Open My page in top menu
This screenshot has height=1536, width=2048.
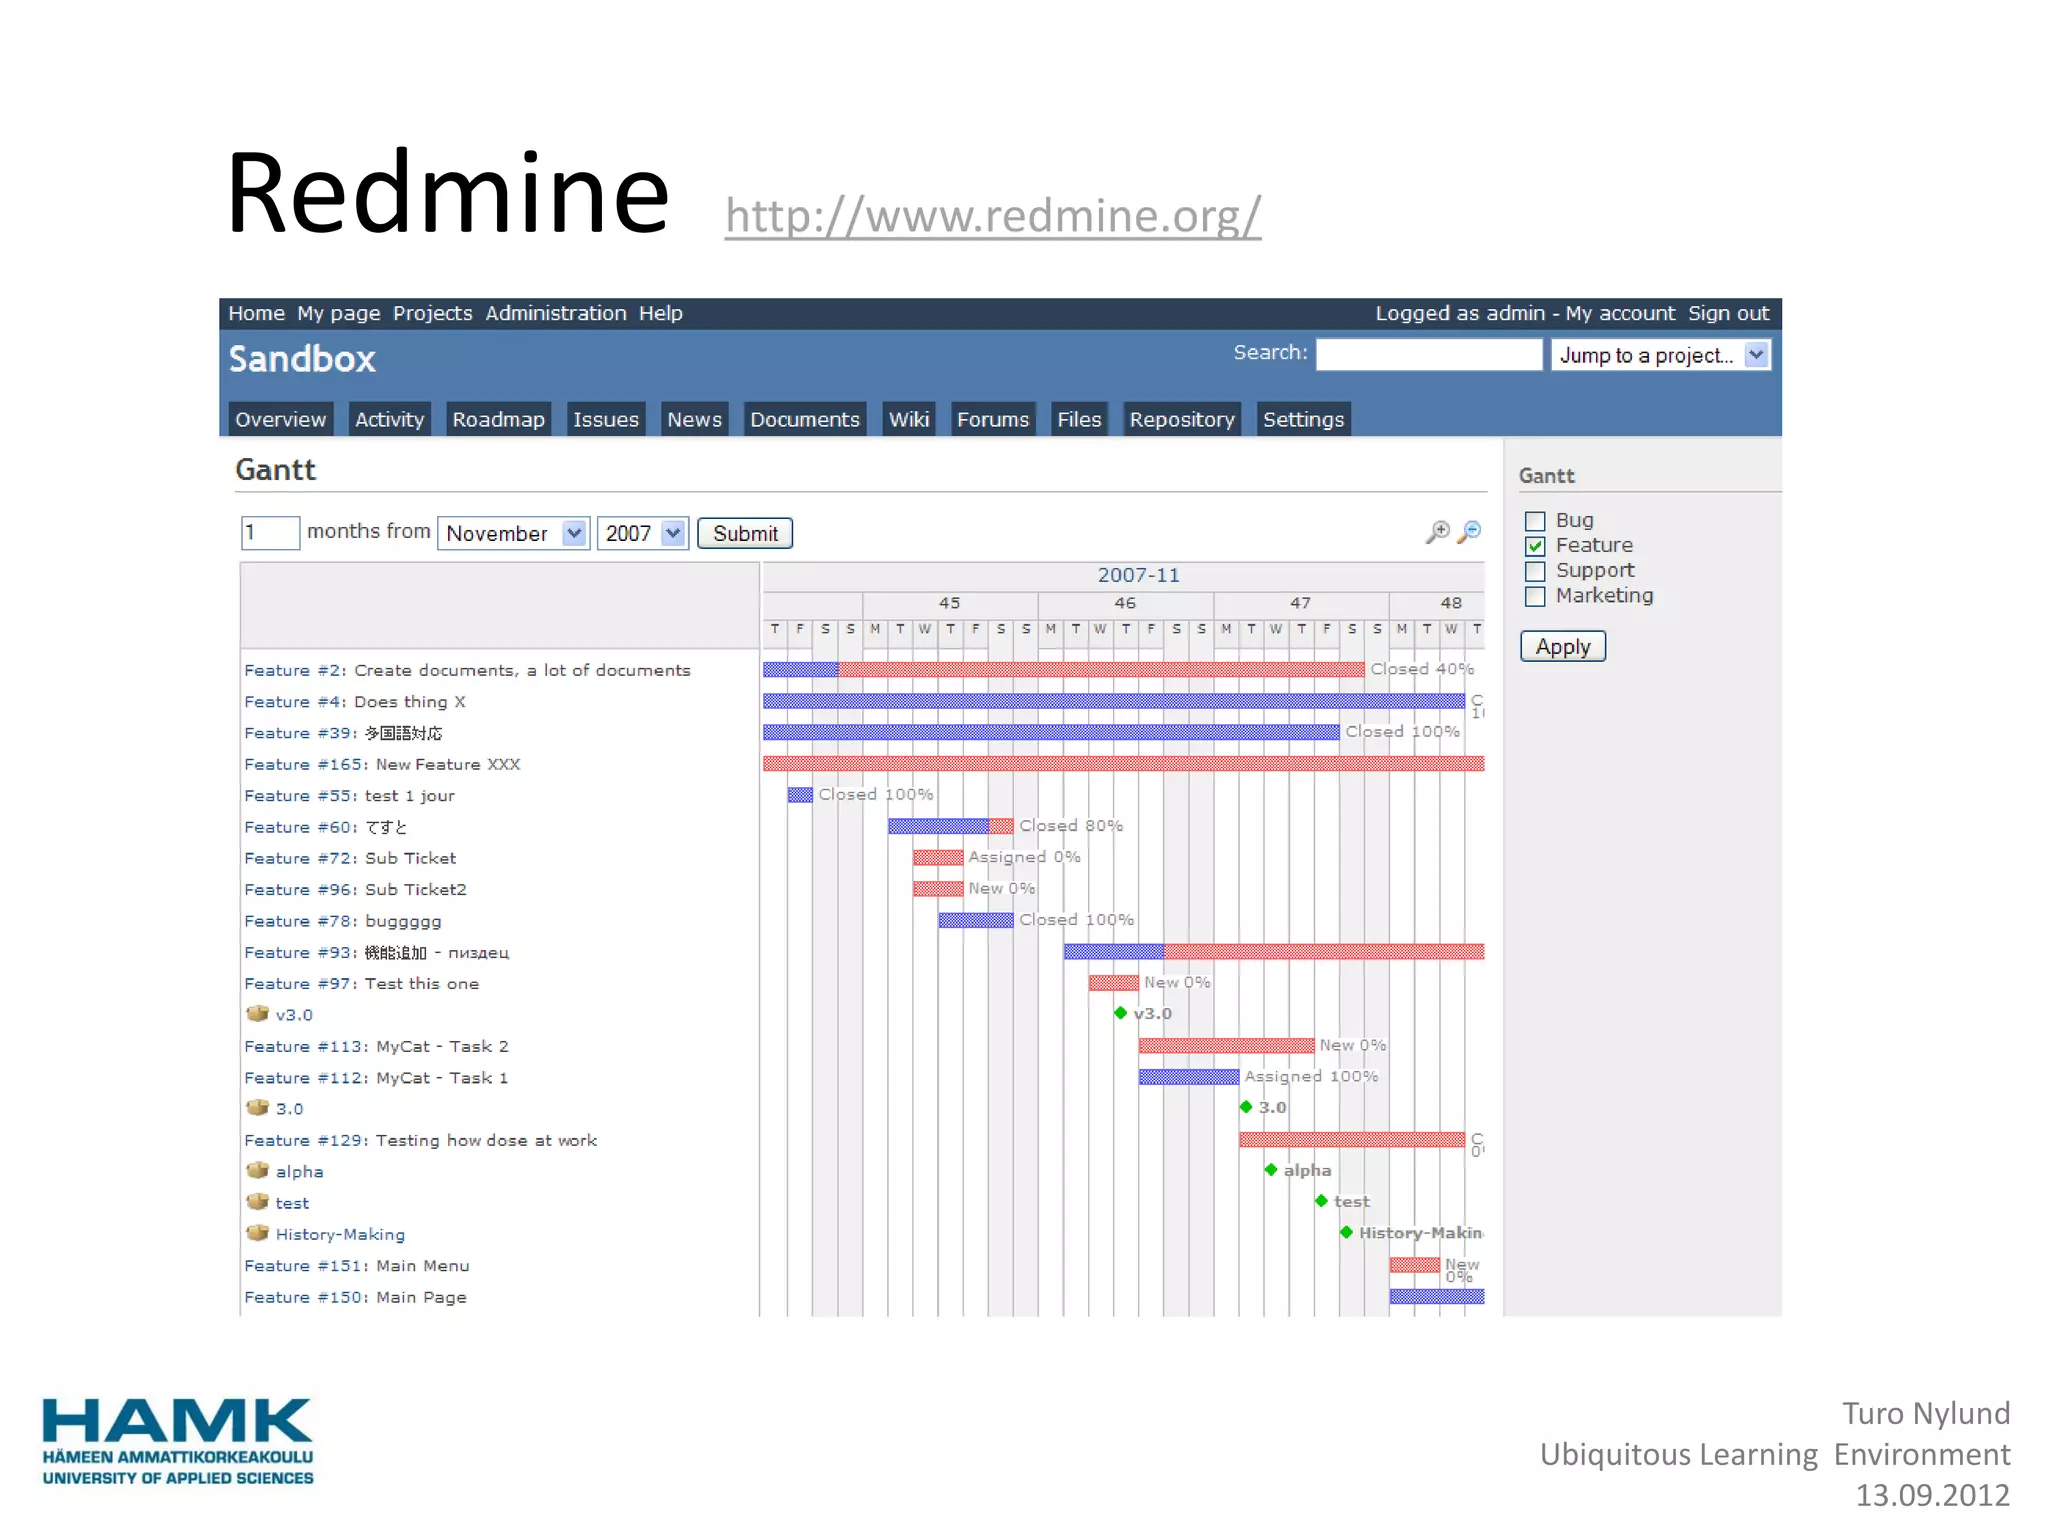coord(338,313)
